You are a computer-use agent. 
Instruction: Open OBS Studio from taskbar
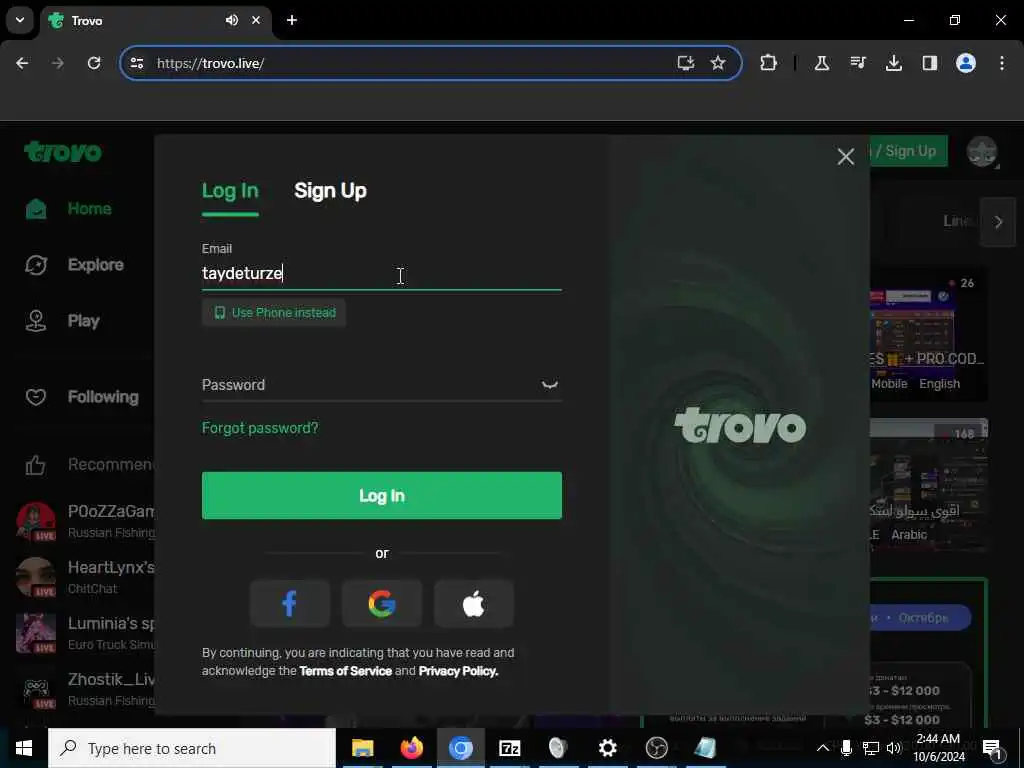pos(656,748)
